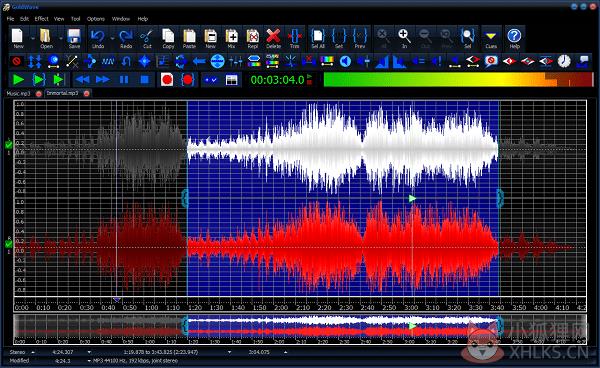Click the blue cue marker on the timeline

coord(117,300)
